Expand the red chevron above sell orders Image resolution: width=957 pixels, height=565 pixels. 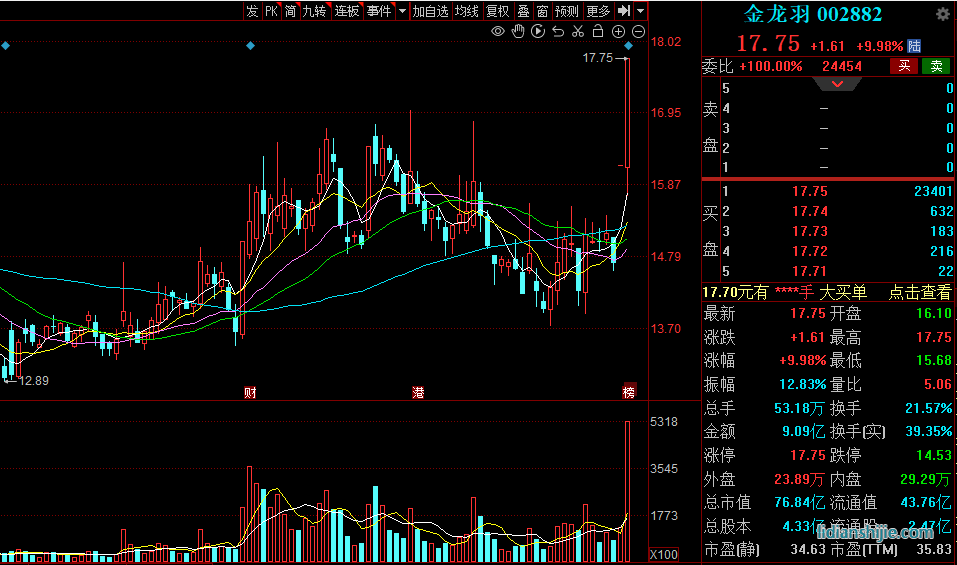coord(829,84)
